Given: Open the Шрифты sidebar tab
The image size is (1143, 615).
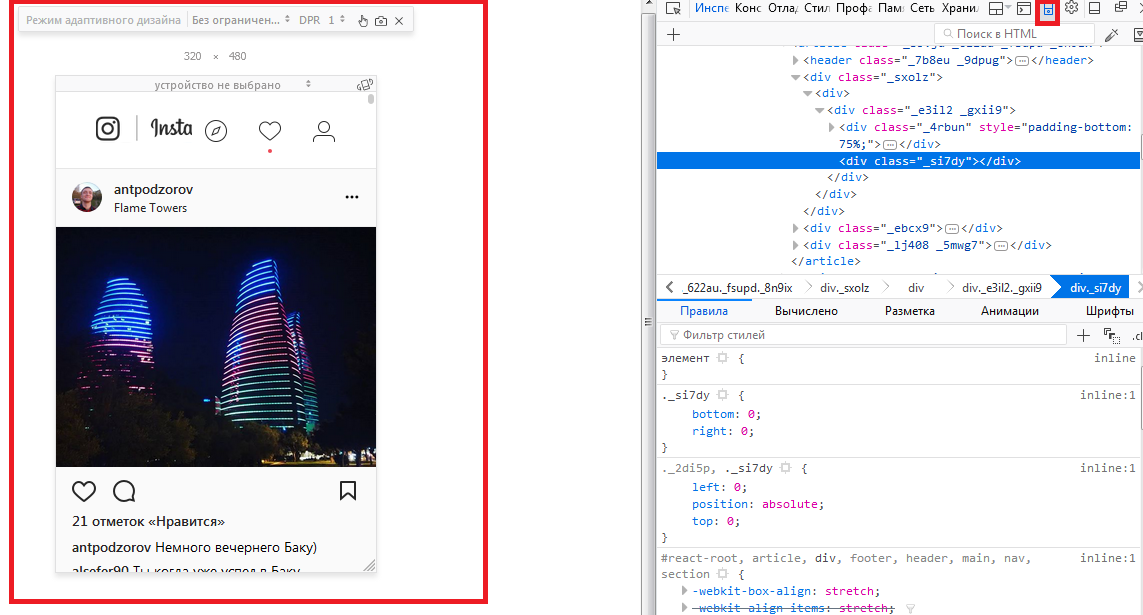Looking at the screenshot, I should point(1109,311).
